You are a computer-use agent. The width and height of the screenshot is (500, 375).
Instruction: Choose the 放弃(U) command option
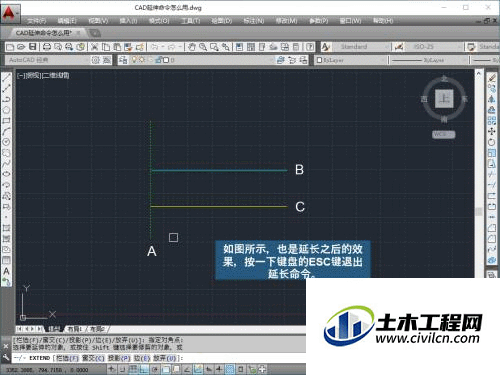pyautogui.click(x=165, y=358)
